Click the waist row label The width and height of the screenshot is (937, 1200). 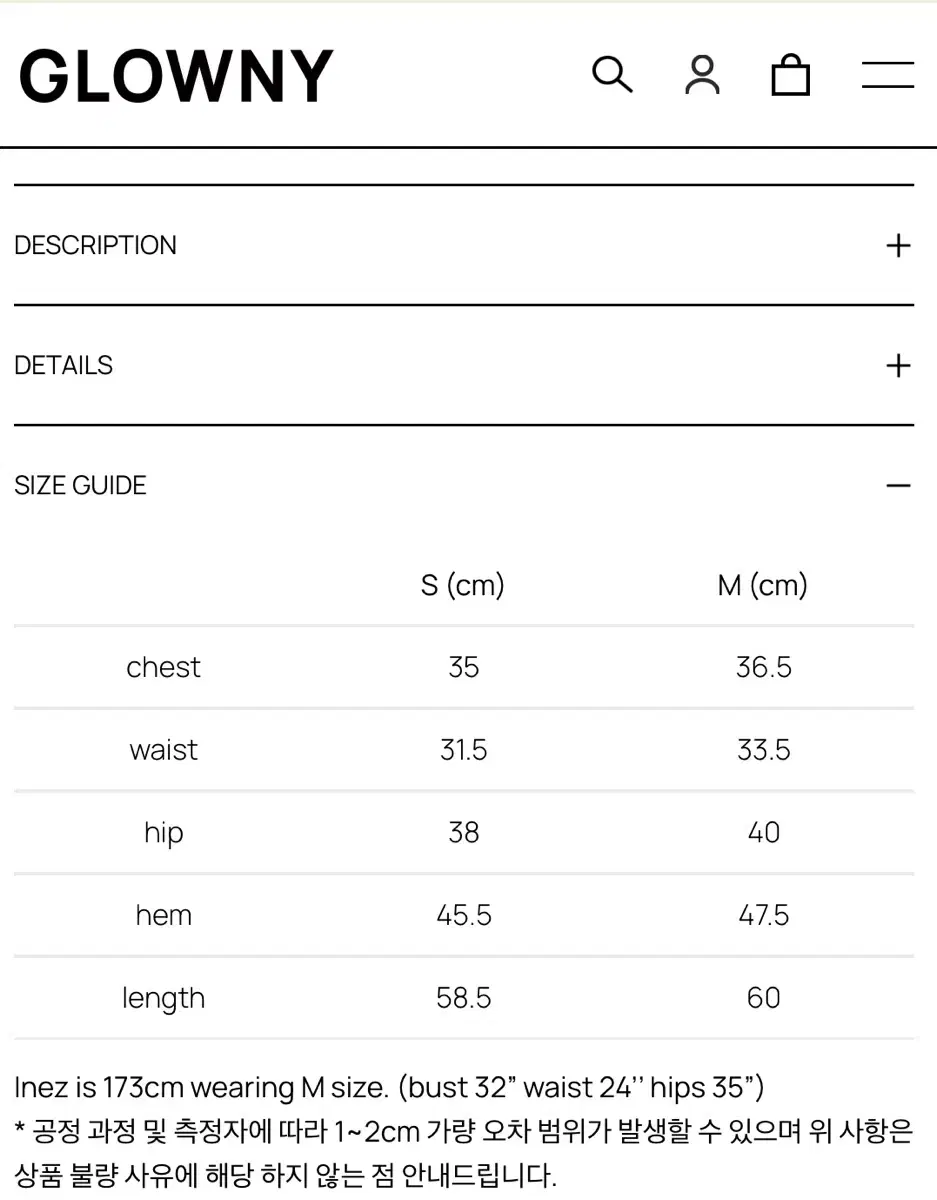[163, 750]
